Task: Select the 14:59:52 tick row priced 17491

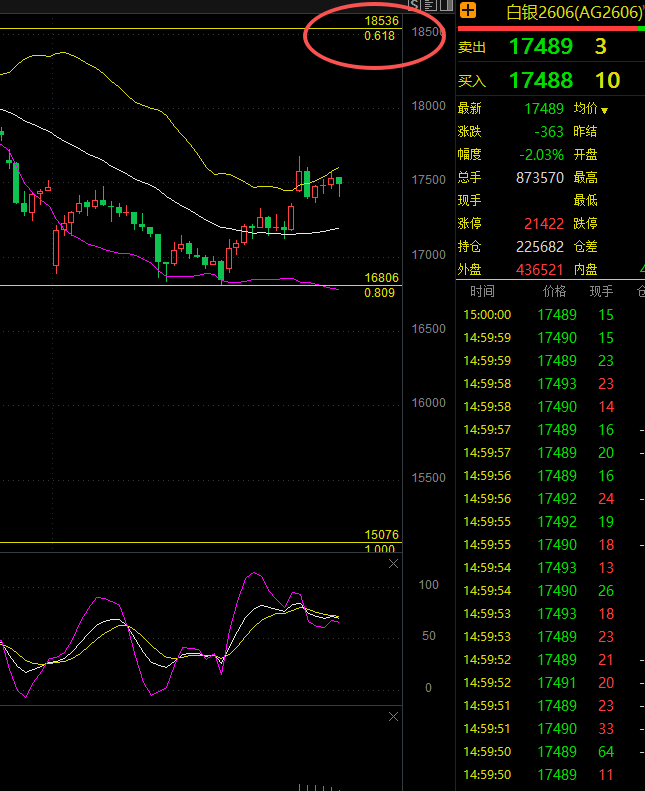Action: (551, 683)
